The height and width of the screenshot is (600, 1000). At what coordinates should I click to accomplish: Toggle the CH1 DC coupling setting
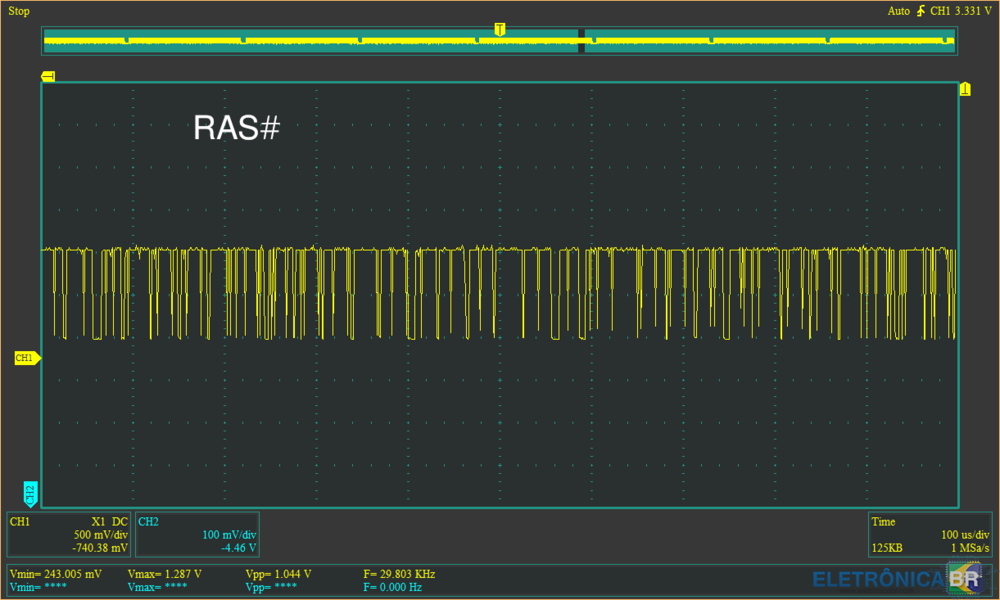pos(122,521)
